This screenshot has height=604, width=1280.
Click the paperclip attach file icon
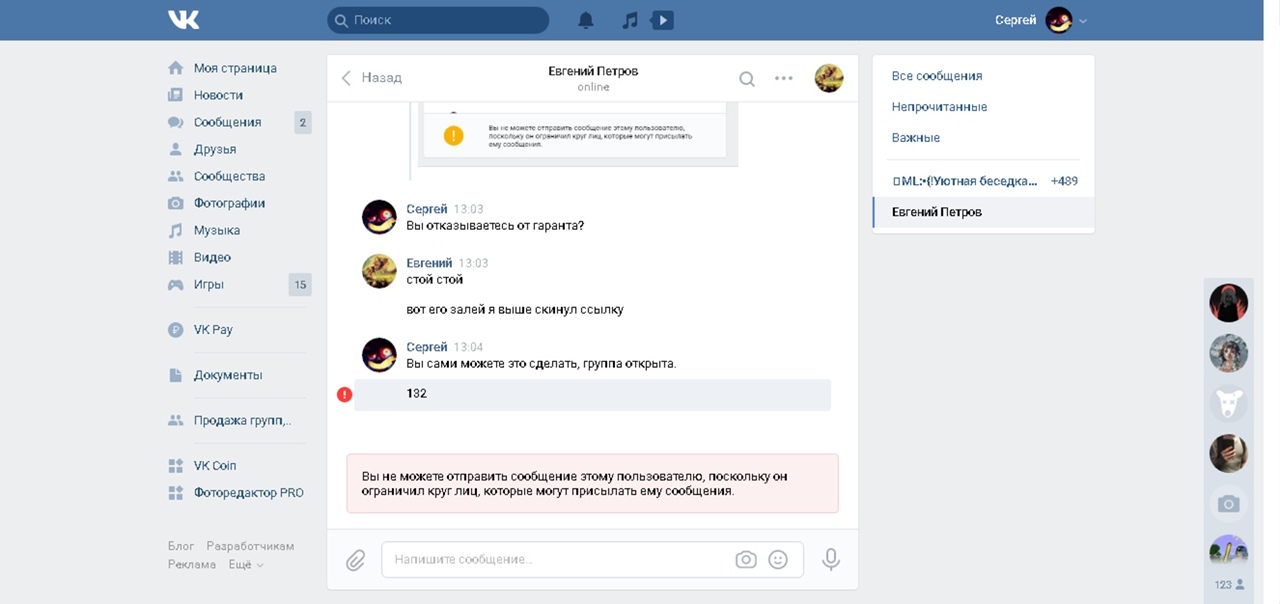[356, 560]
